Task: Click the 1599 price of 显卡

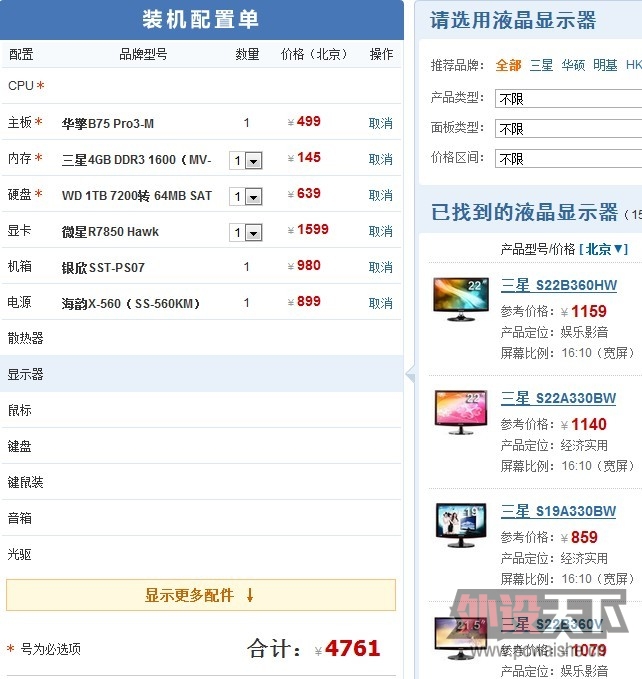Action: point(313,230)
